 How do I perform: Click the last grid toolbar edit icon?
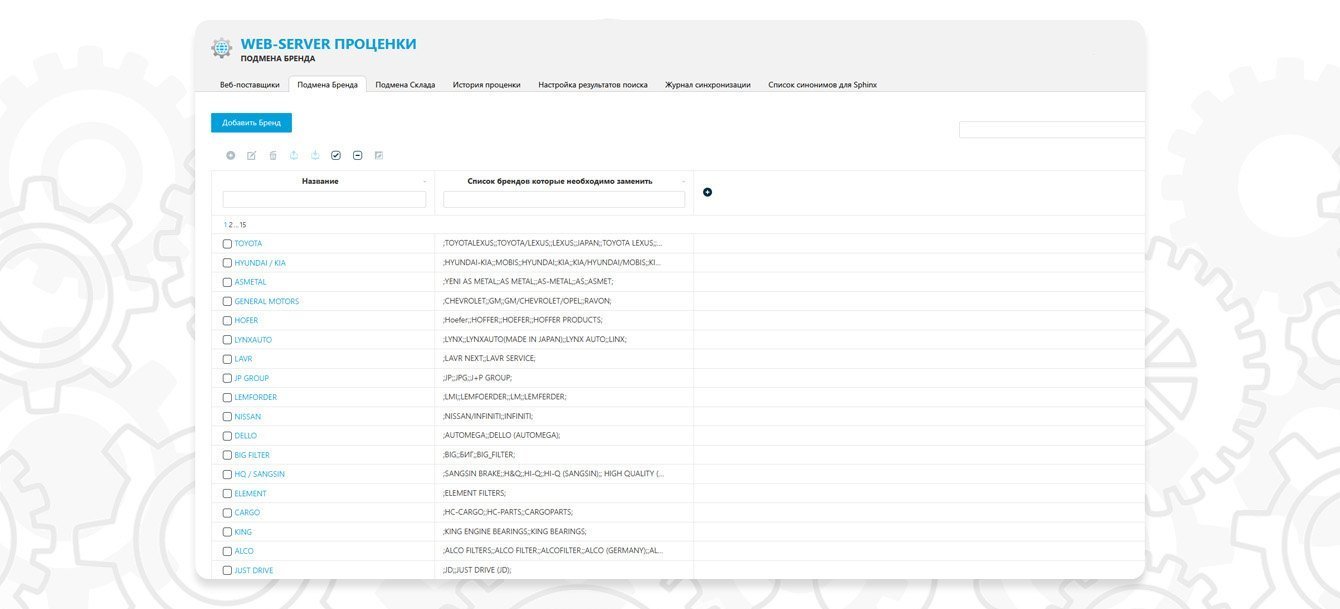(x=379, y=155)
